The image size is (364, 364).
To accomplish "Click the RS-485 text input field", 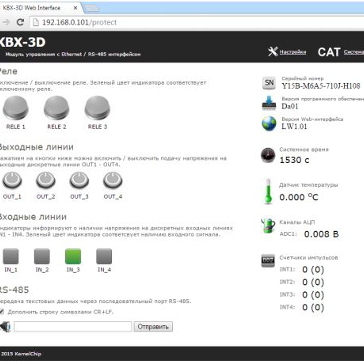I will [73, 326].
